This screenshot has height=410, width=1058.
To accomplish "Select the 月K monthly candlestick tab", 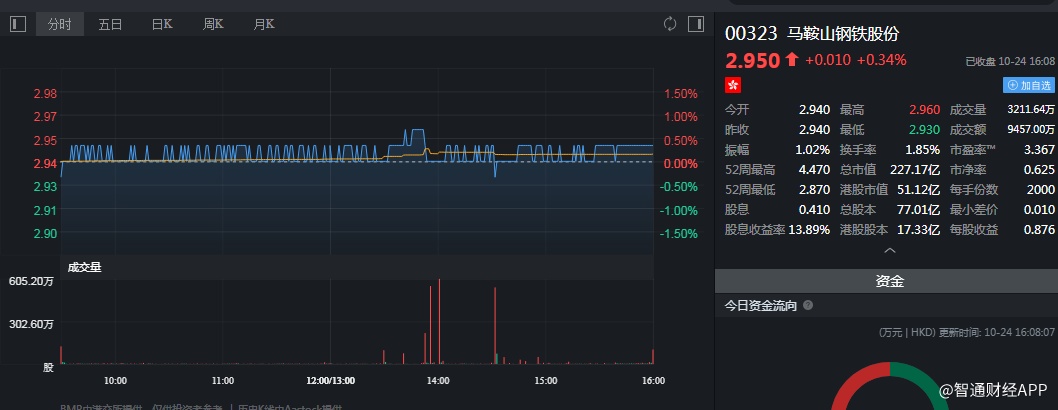I will (264, 24).
